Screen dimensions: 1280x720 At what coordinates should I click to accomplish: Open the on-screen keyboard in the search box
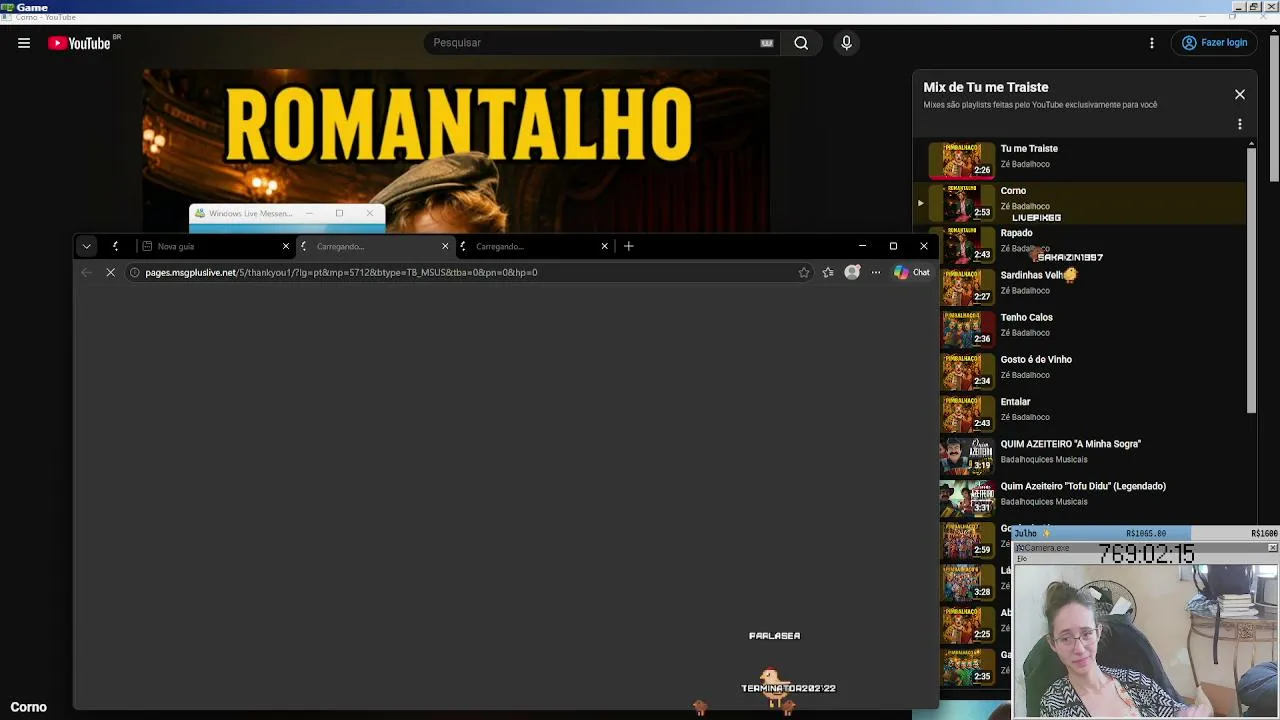coord(767,43)
